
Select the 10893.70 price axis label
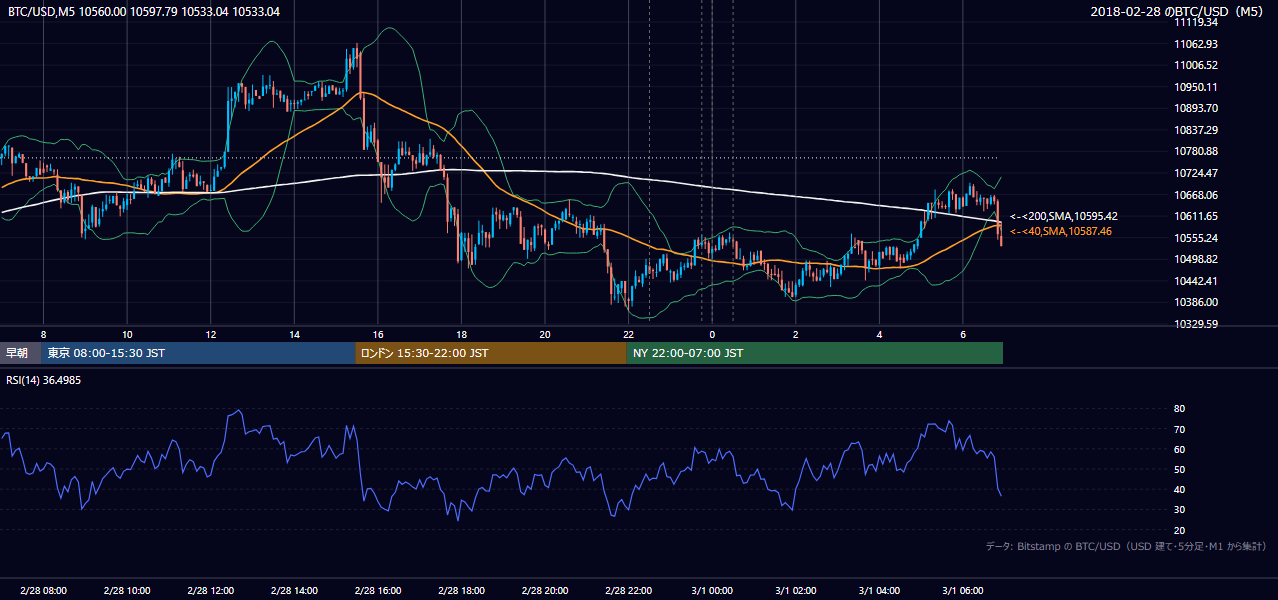[x=1196, y=108]
